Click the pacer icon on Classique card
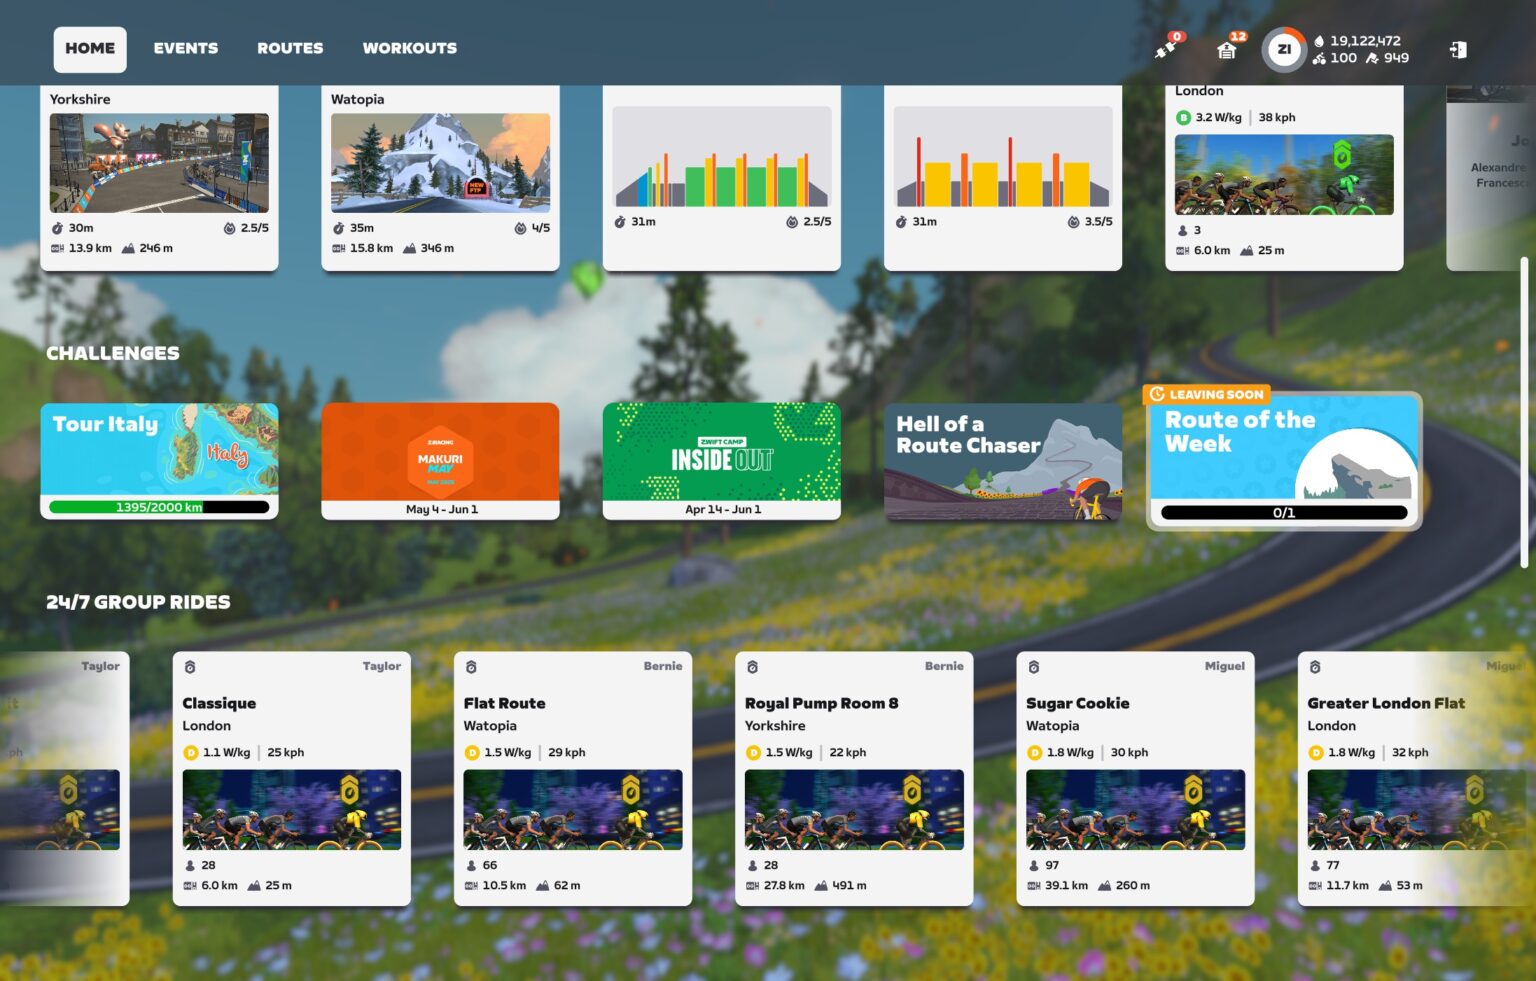The image size is (1536, 981). coord(190,667)
